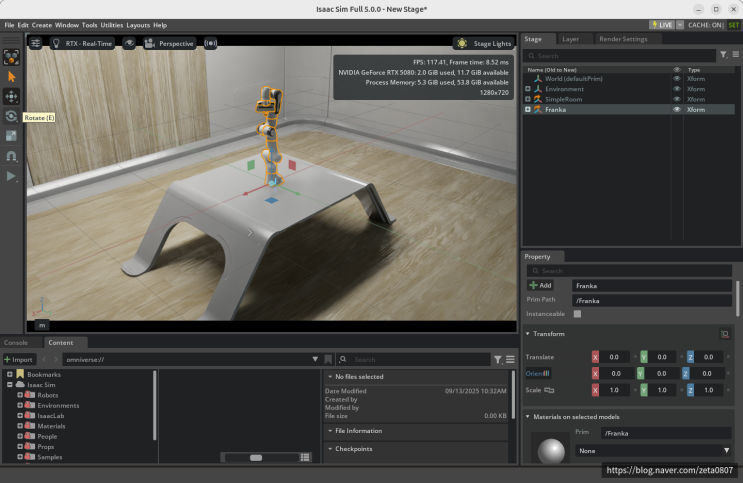743x483 pixels.
Task: Open the Layouts menu
Action: [138, 25]
